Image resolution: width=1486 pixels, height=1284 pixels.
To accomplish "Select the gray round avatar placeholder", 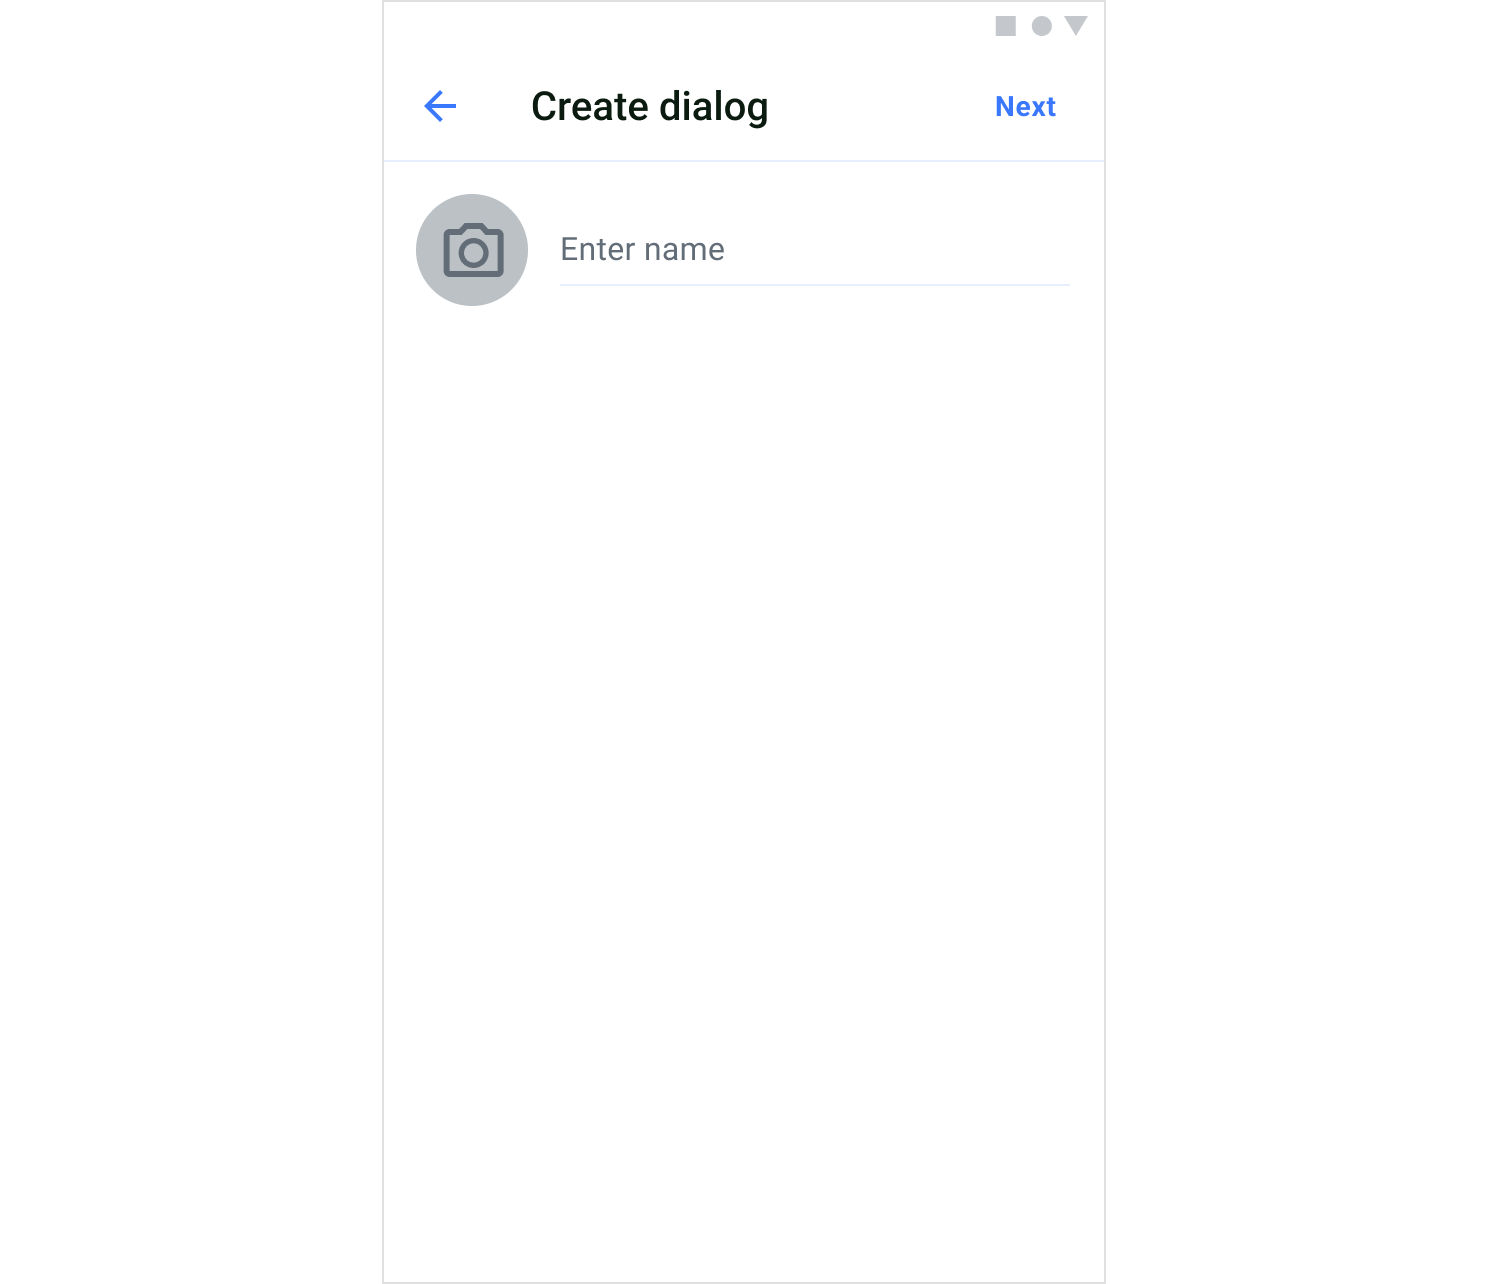I will [x=472, y=250].
